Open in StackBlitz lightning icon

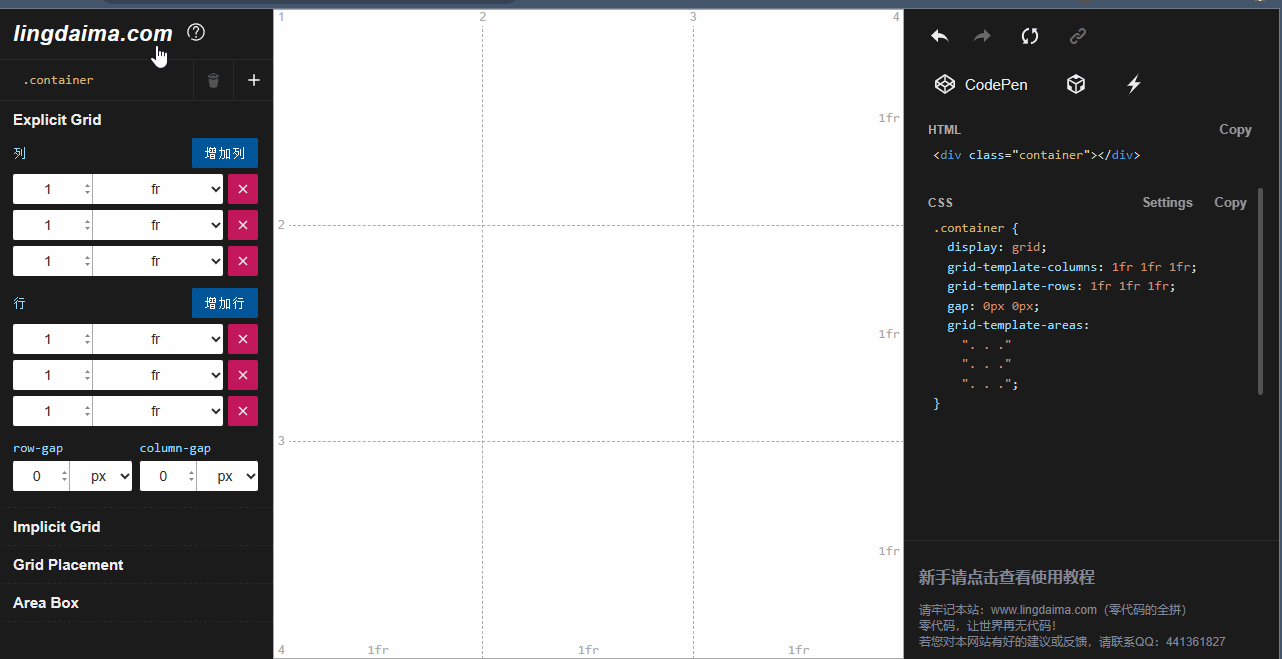click(1134, 84)
